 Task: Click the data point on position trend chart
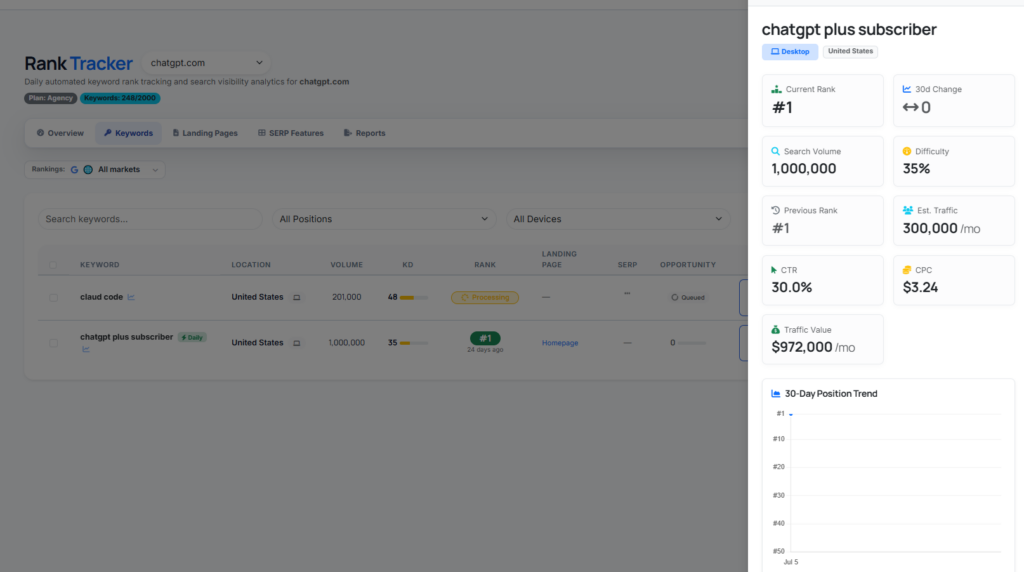point(791,415)
